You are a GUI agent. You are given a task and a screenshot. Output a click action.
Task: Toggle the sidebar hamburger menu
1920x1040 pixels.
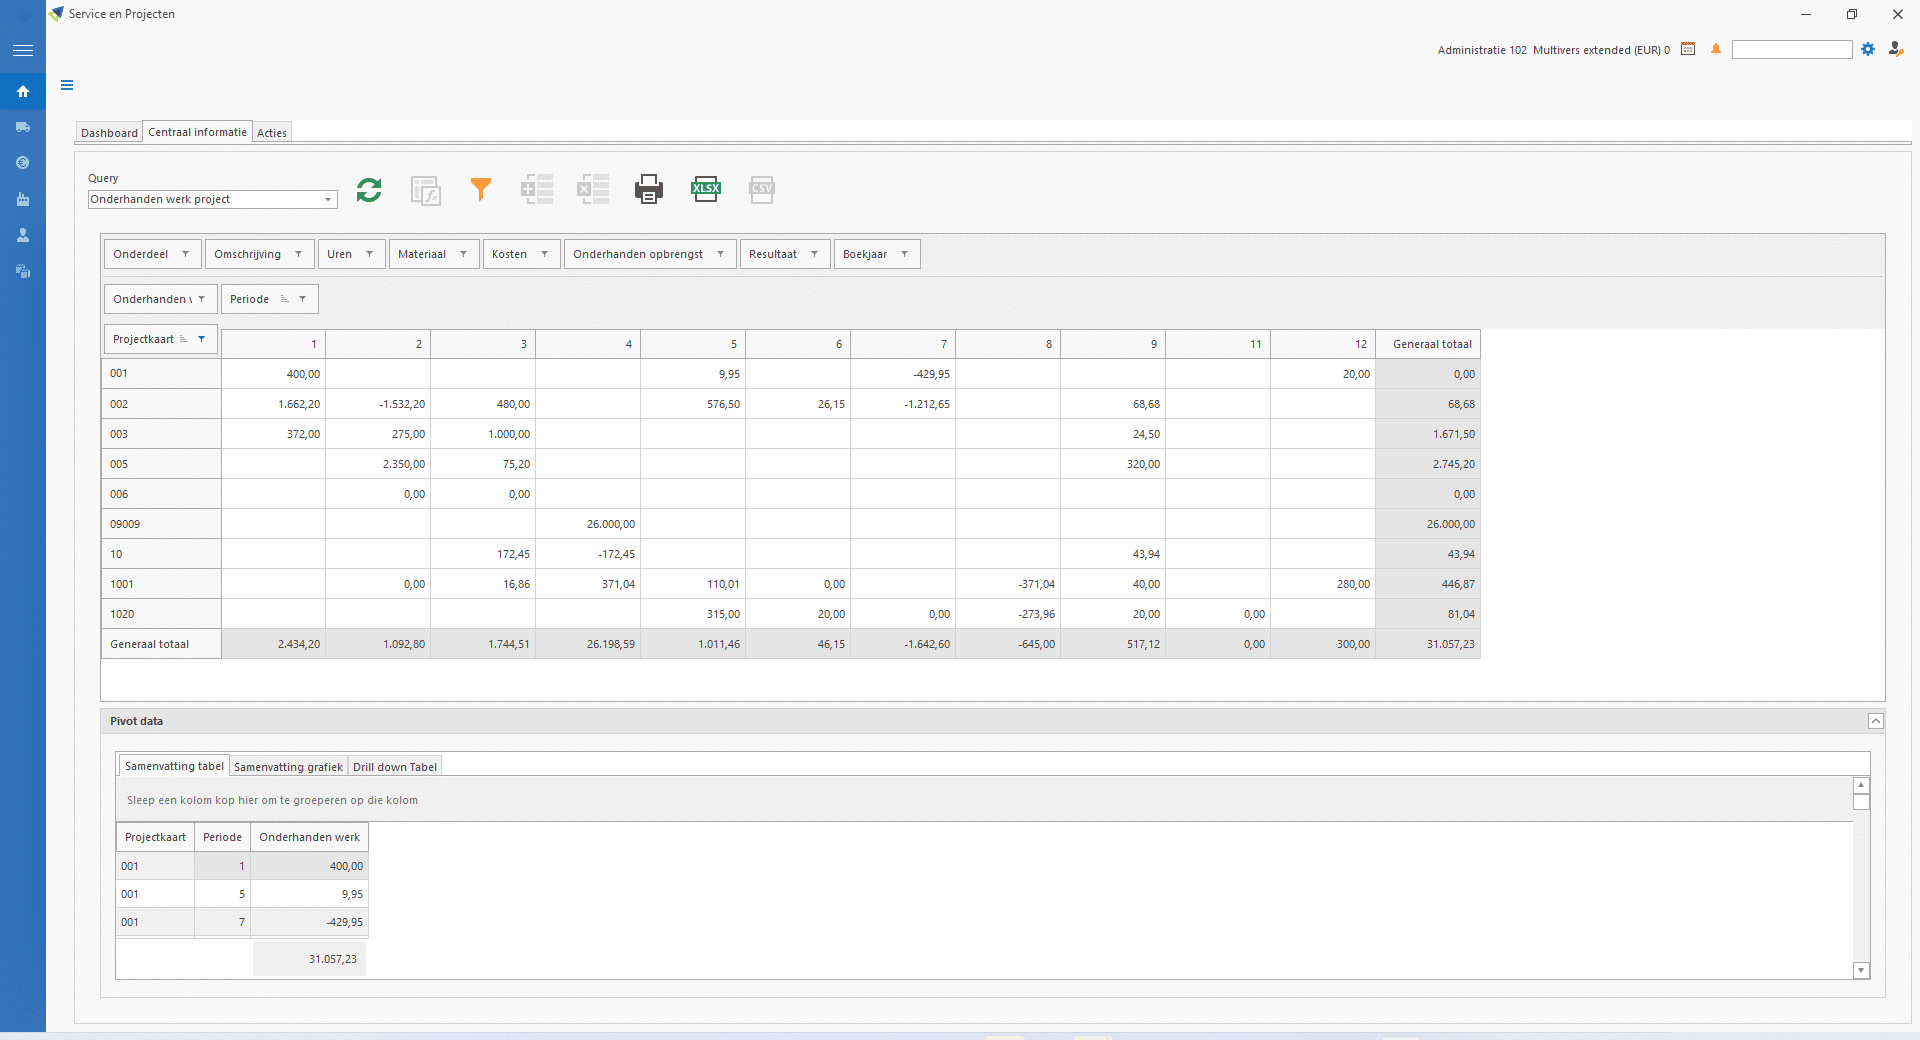click(x=22, y=50)
